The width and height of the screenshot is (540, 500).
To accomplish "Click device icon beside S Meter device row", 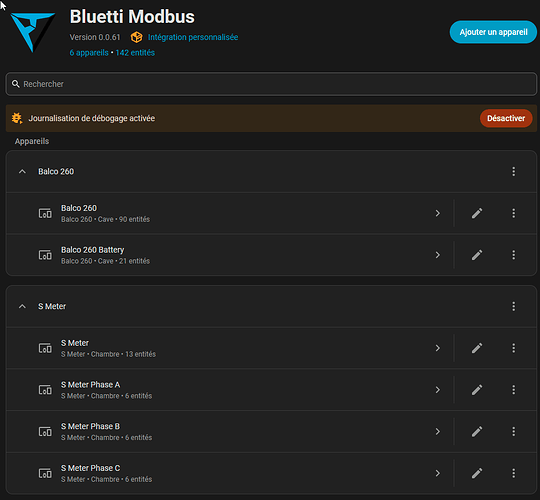I will coord(45,348).
